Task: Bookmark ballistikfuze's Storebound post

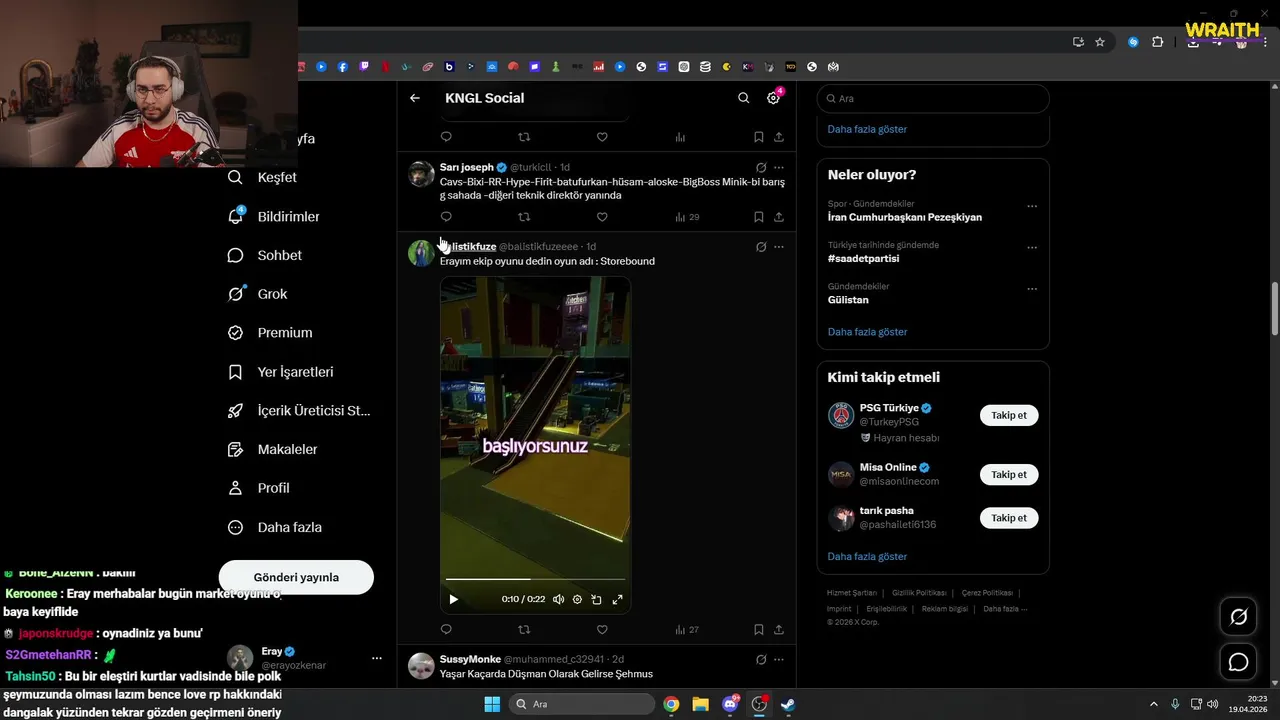Action: point(759,630)
